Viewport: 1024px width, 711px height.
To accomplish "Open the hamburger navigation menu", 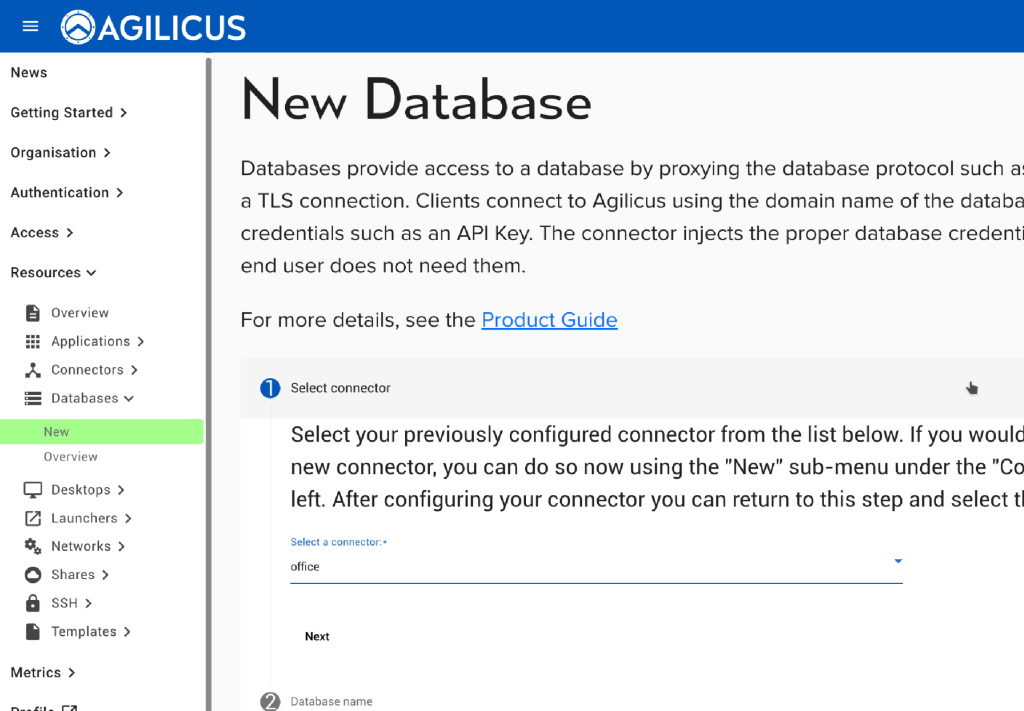I will pos(30,26).
